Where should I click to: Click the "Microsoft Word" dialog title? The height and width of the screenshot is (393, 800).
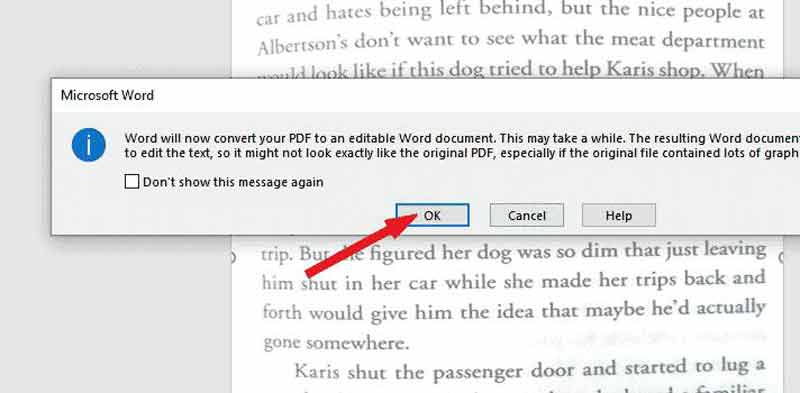tap(107, 95)
